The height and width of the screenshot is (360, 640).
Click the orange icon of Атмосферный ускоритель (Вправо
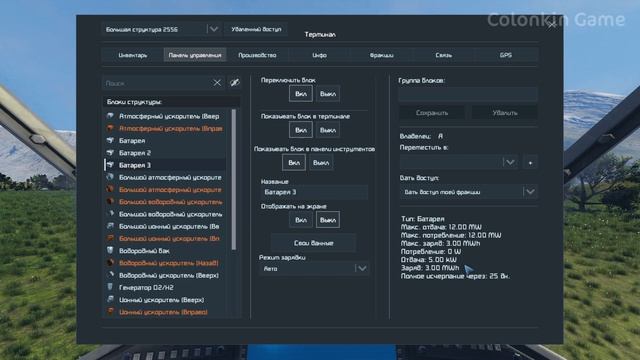(110, 129)
